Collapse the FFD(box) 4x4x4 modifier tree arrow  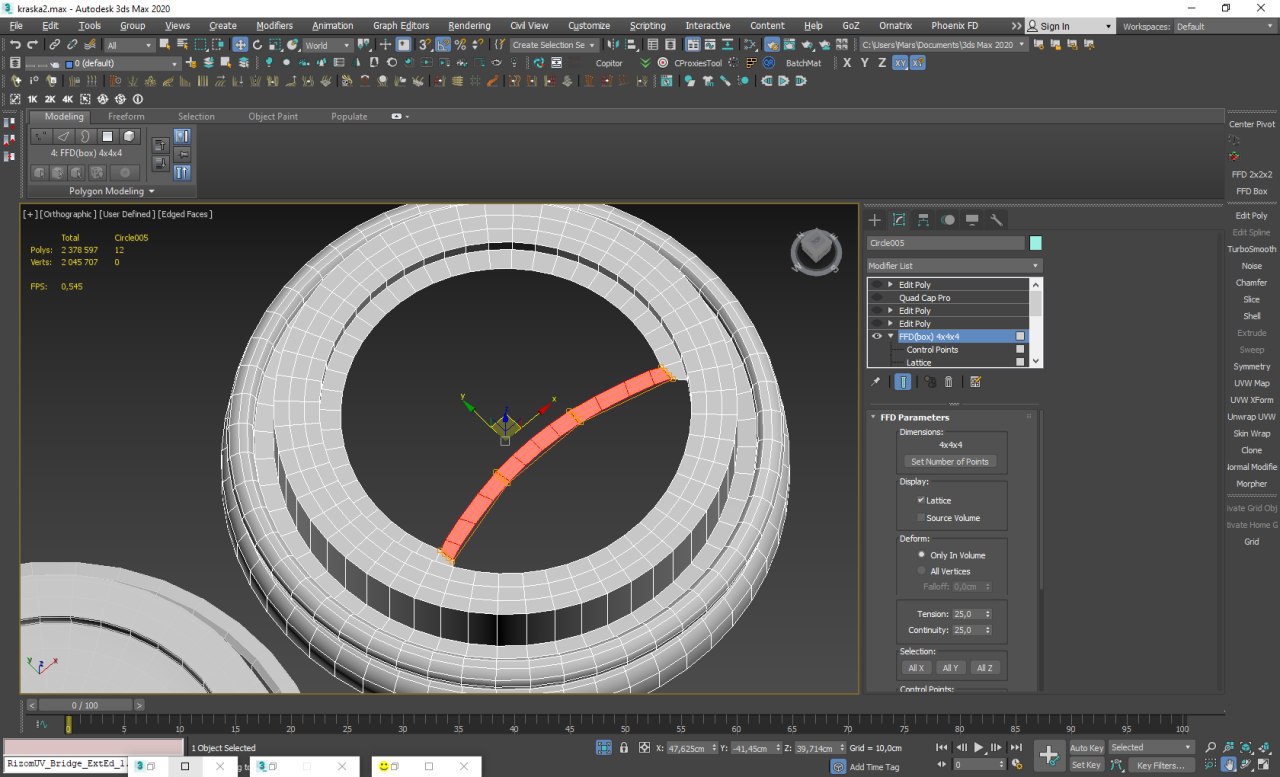coord(890,337)
